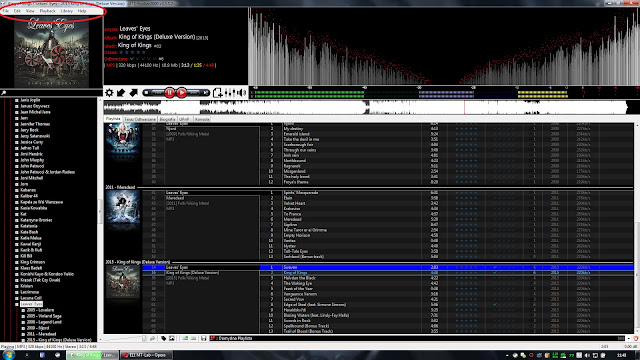Seek within the waveform seekbar
The image size is (640, 360).
pyautogui.click(x=365, y=107)
